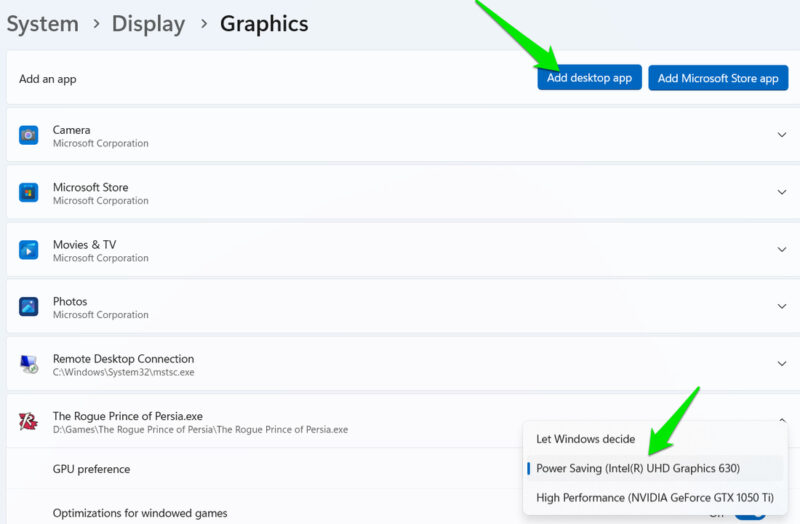
Task: Click the GPU preference label
Action: 91,469
